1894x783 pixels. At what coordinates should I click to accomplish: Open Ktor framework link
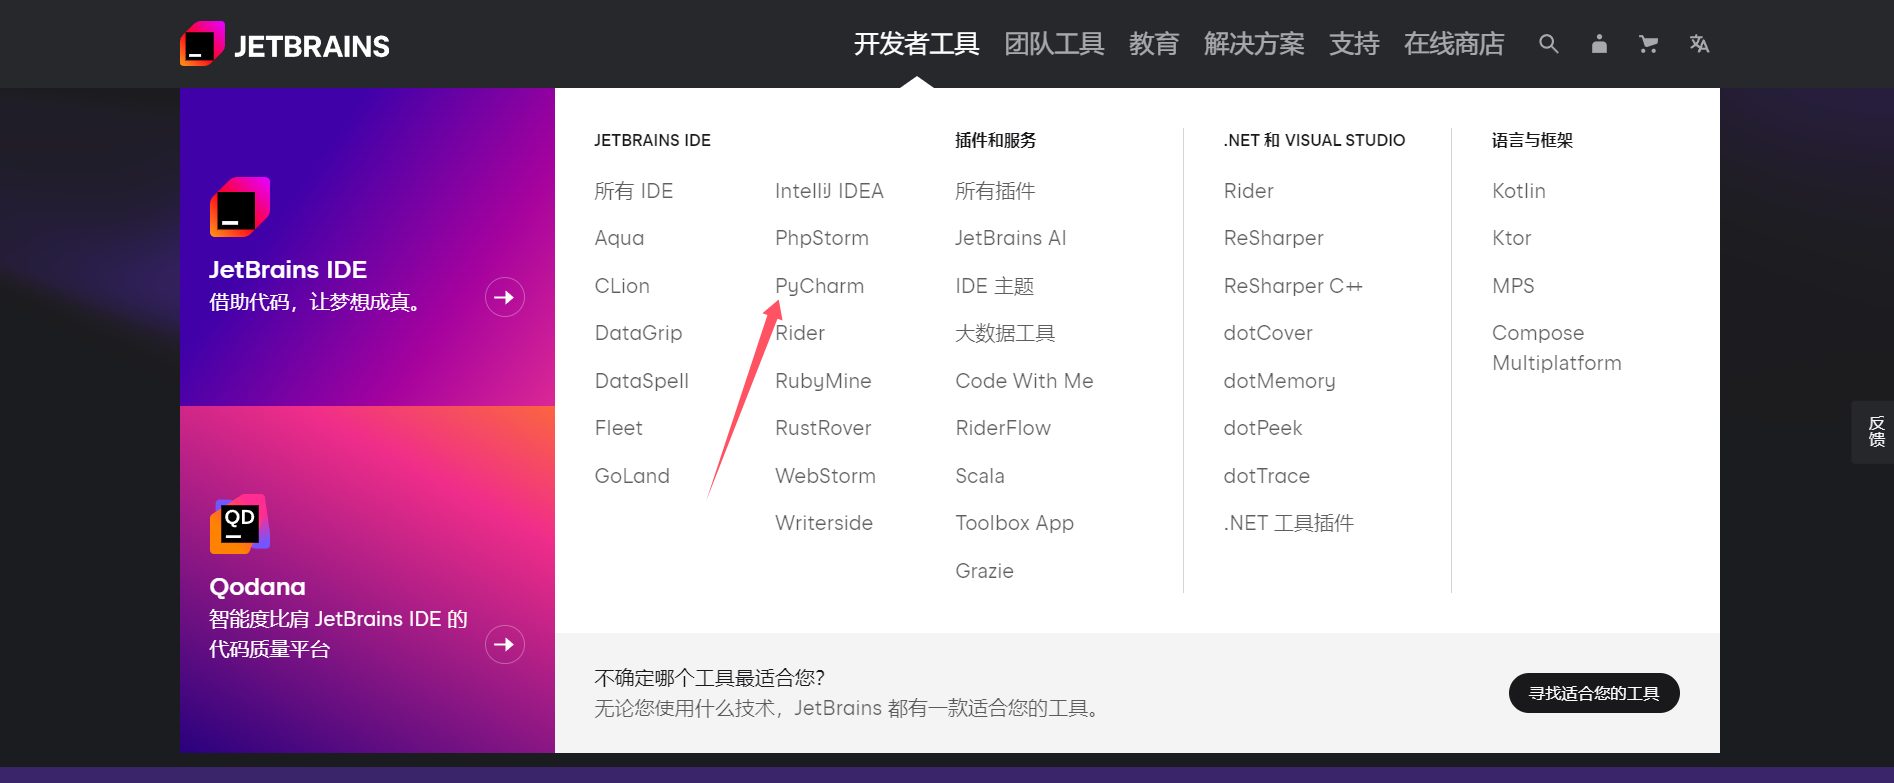(1511, 238)
